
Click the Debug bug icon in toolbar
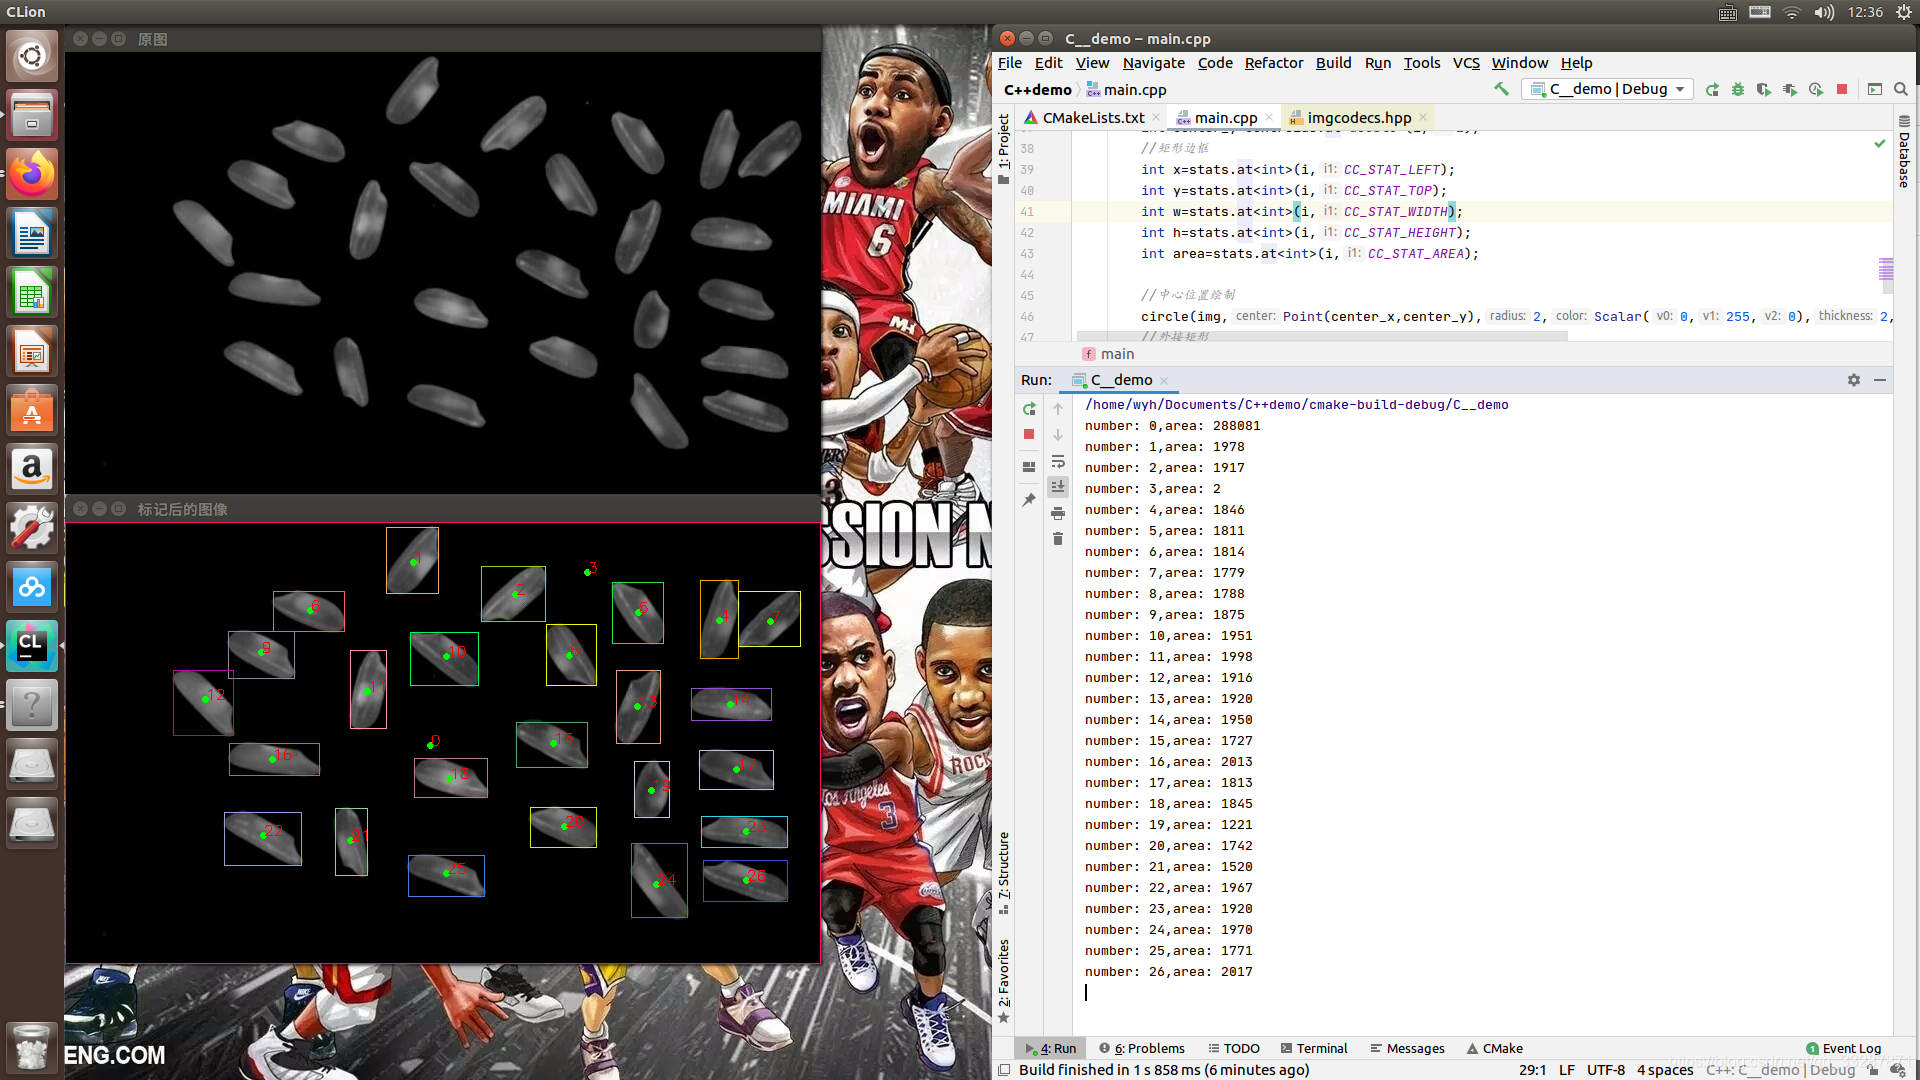click(1738, 89)
